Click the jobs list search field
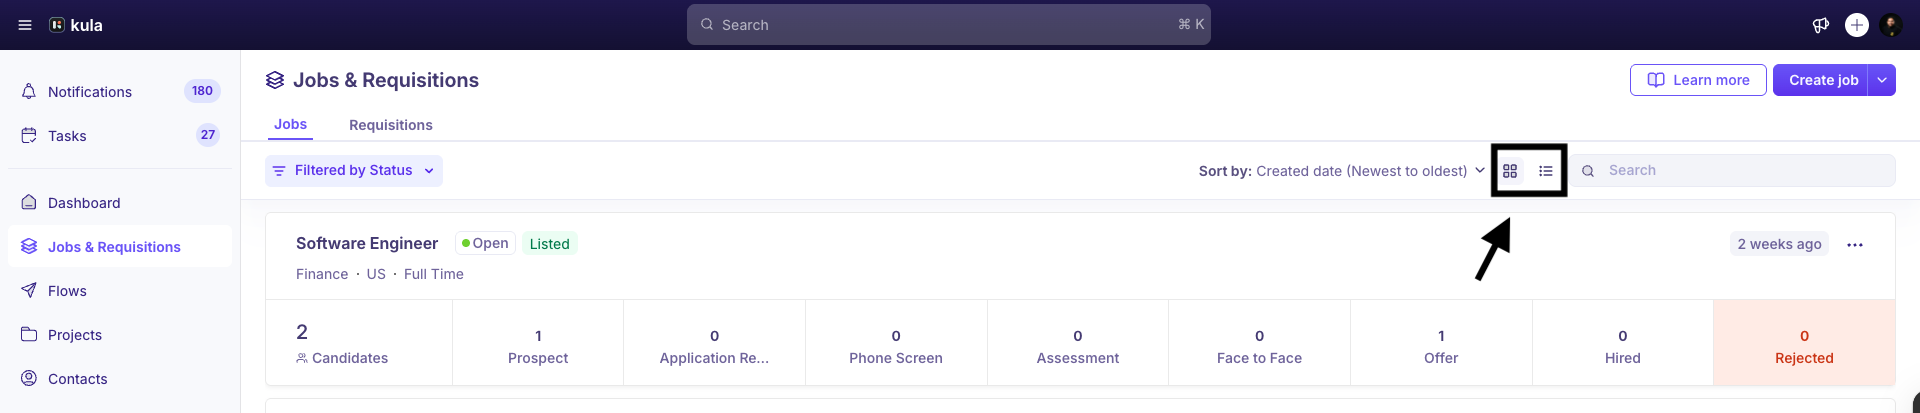Image resolution: width=1920 pixels, height=413 pixels. [x=1733, y=171]
